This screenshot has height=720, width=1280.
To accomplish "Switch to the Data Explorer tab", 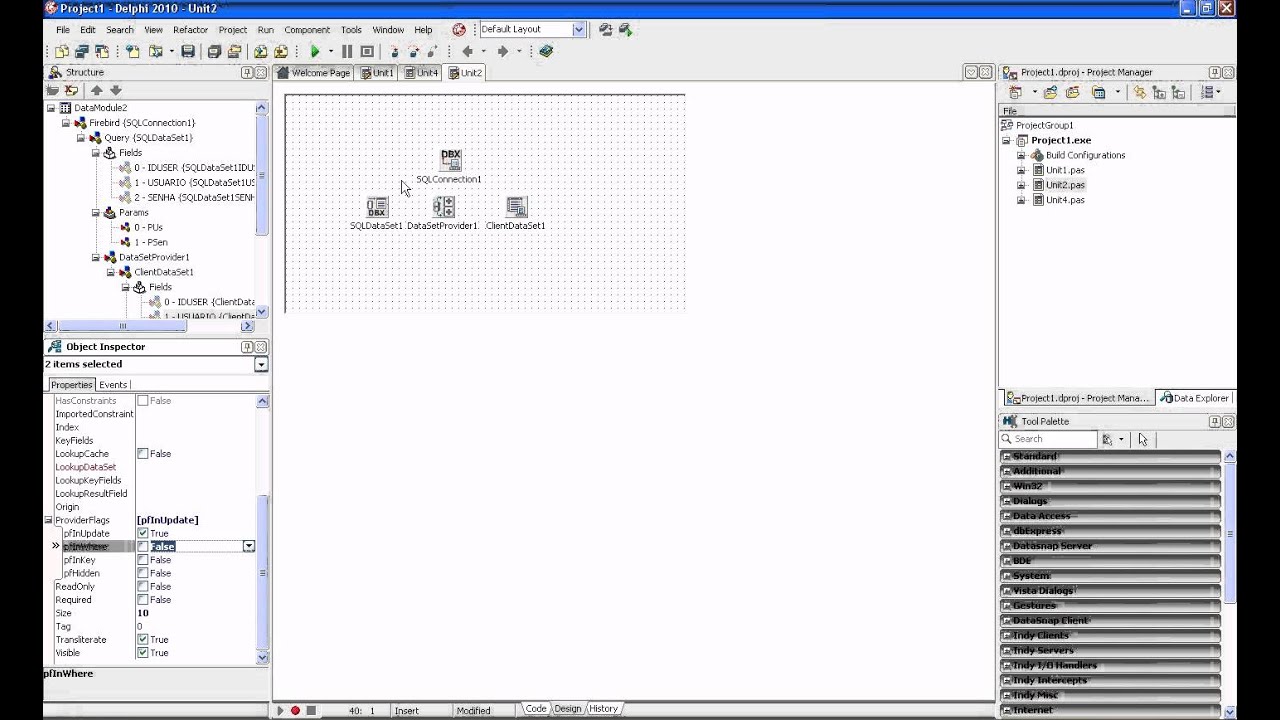I will pos(1194,398).
